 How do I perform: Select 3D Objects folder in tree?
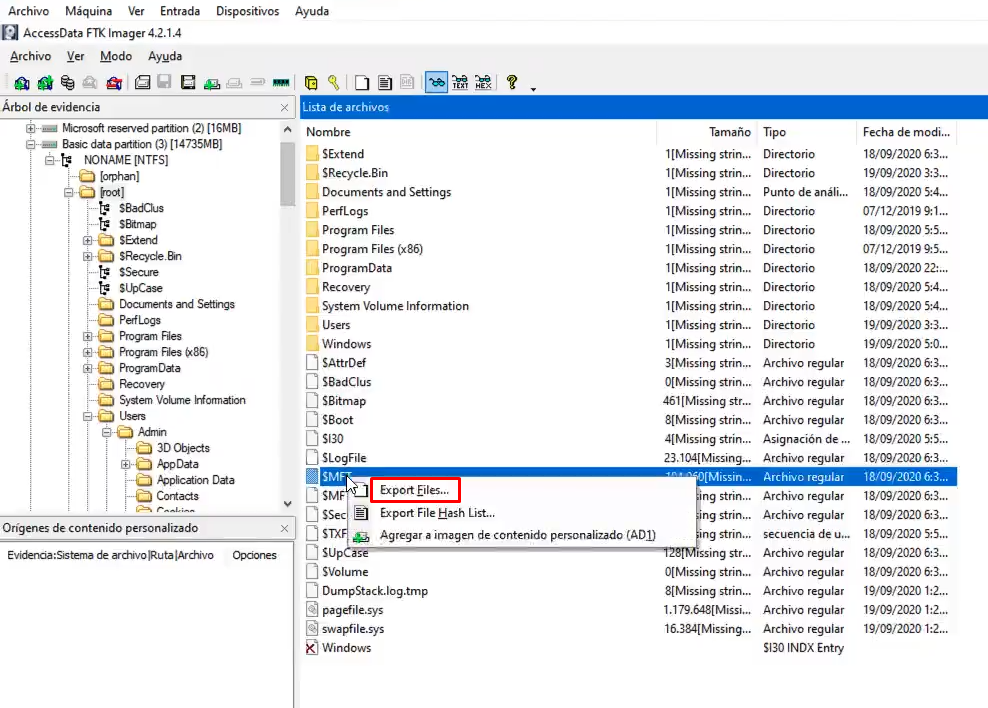pos(183,448)
